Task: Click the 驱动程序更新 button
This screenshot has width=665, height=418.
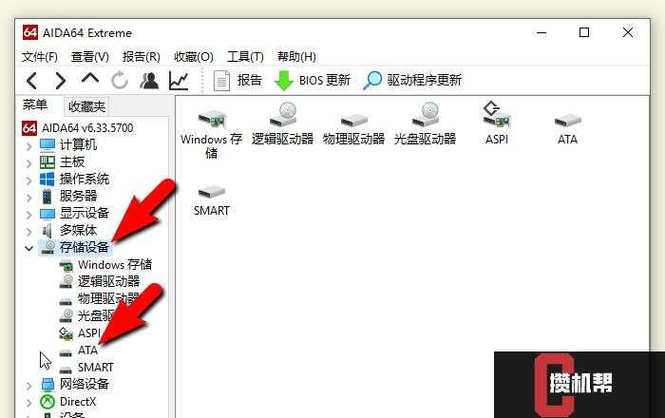Action: [413, 80]
